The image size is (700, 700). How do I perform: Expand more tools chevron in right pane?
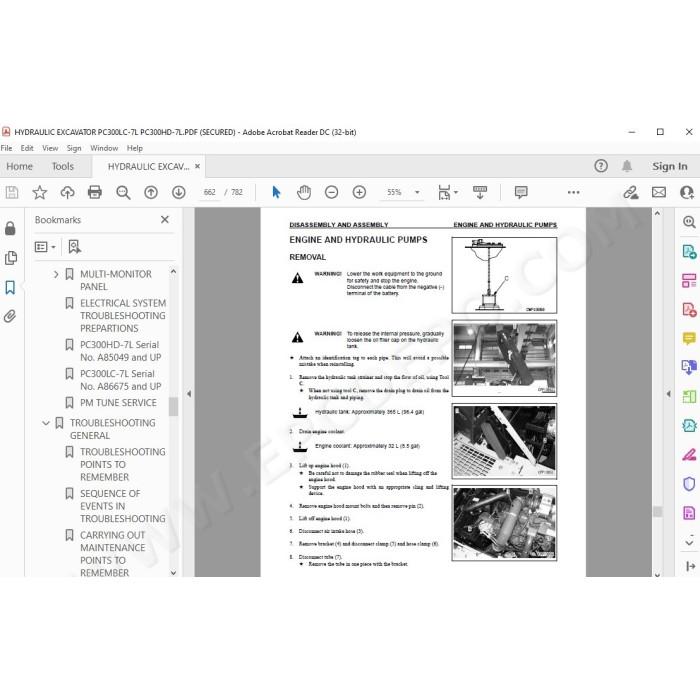coord(689,542)
